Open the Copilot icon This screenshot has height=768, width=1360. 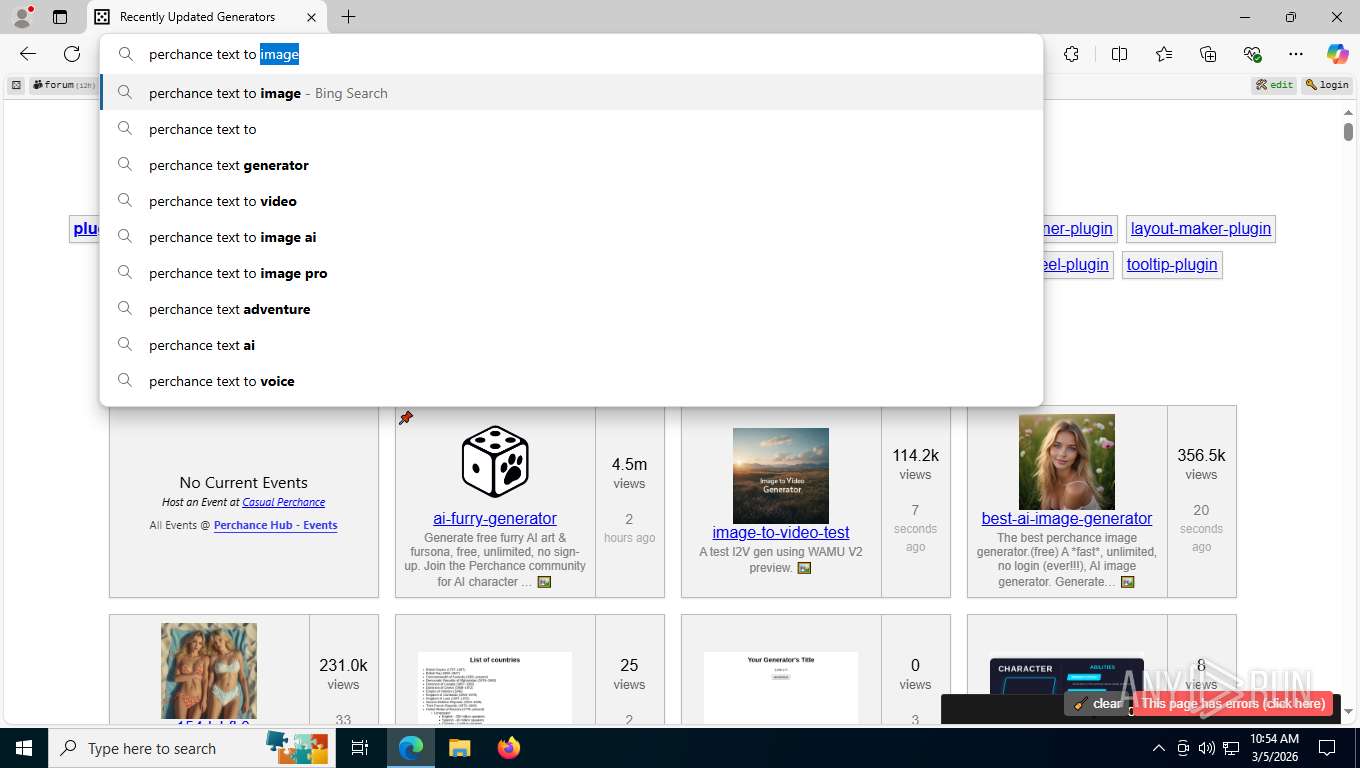click(x=1338, y=54)
